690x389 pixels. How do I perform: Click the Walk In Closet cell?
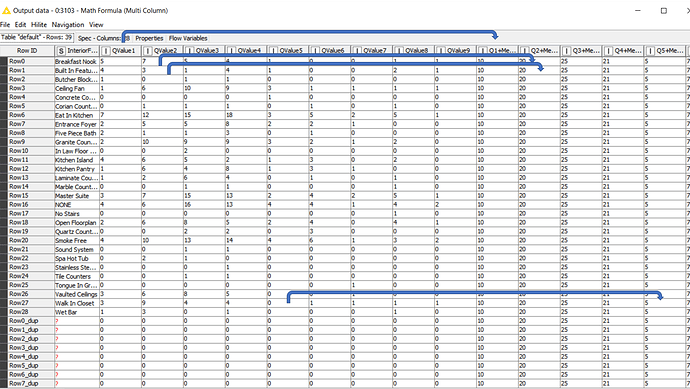77,303
